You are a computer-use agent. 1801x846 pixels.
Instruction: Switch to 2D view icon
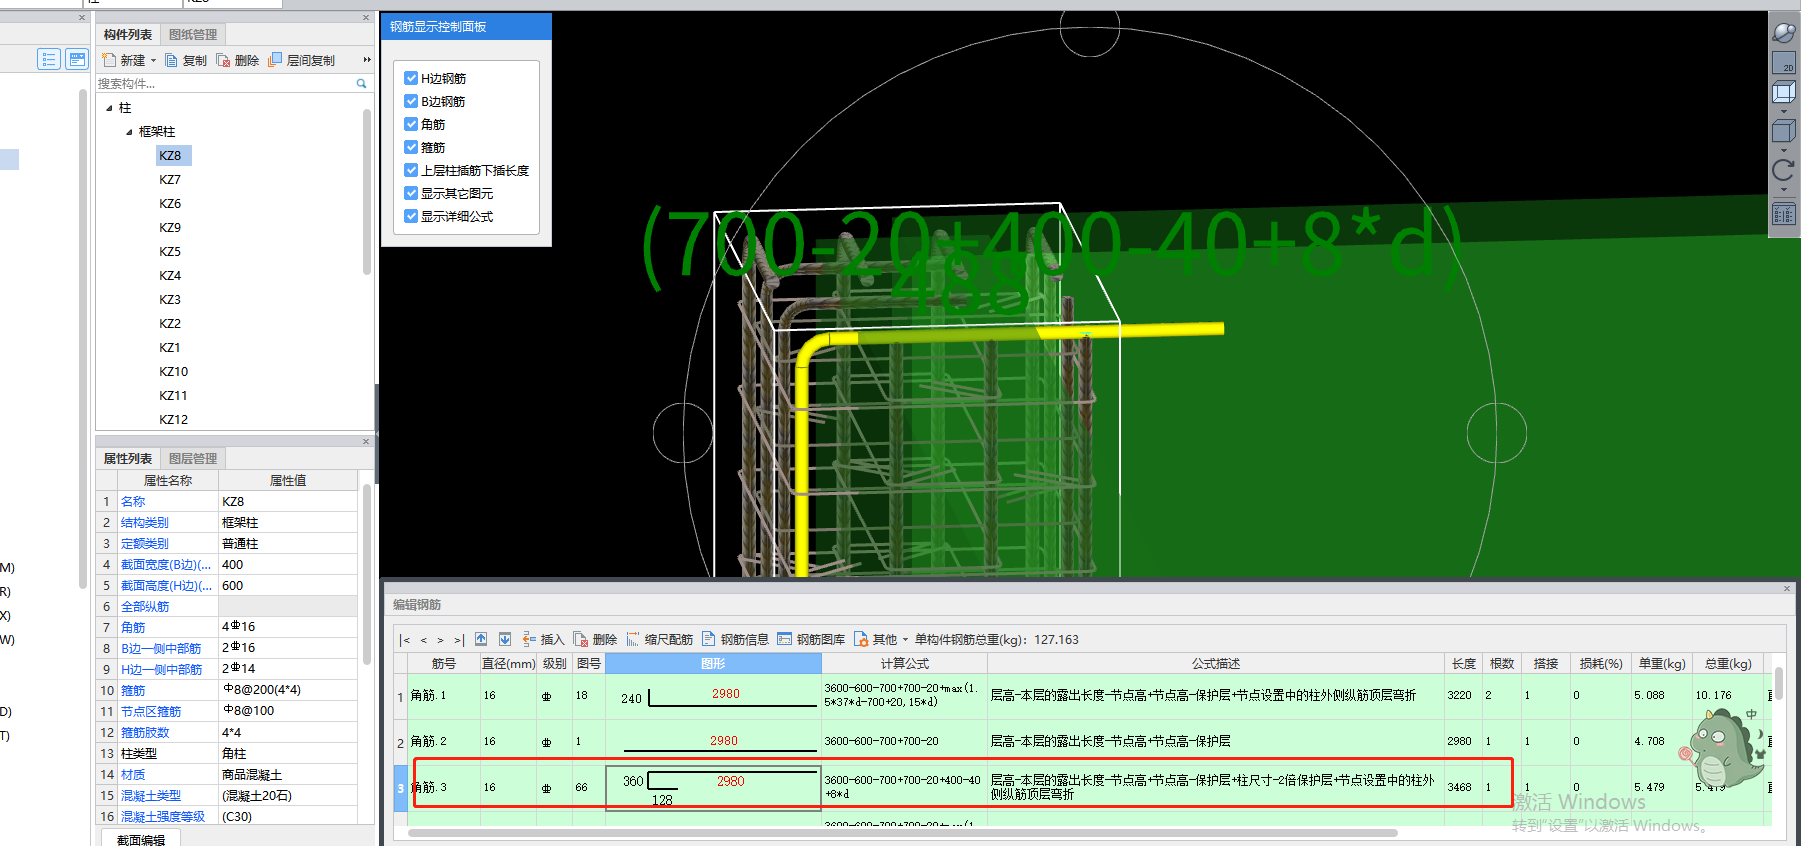[x=1784, y=63]
